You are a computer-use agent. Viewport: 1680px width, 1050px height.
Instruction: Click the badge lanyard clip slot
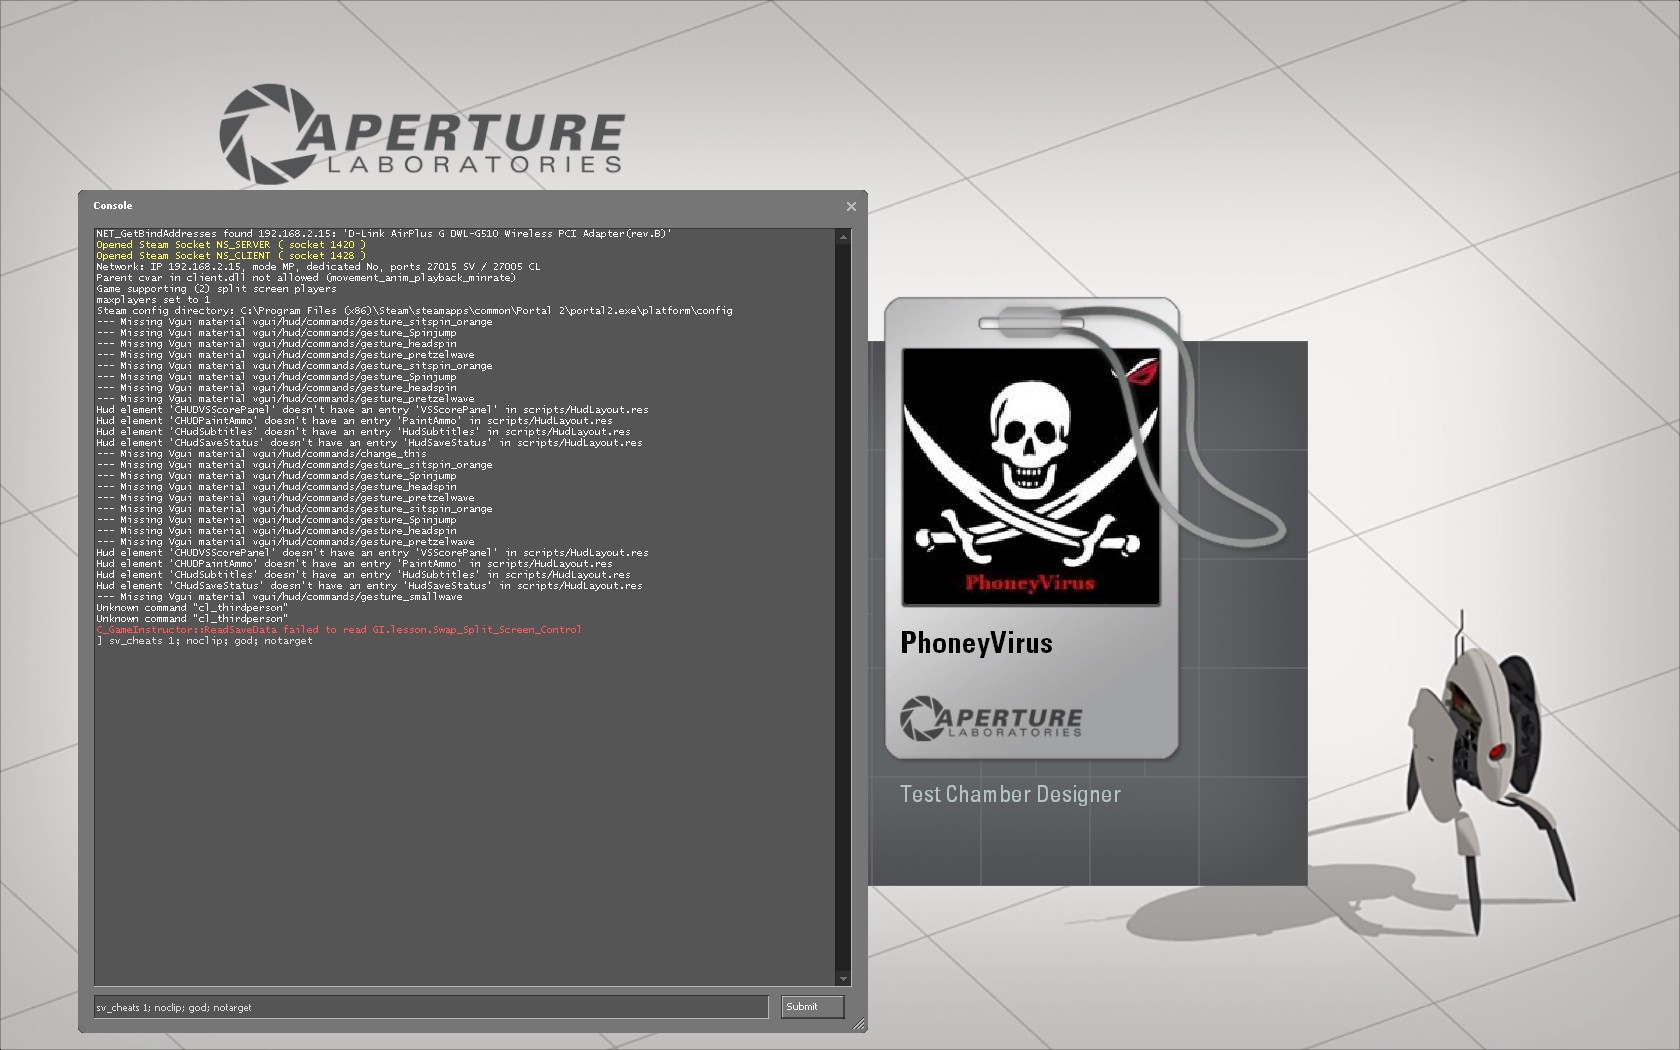coord(1031,323)
